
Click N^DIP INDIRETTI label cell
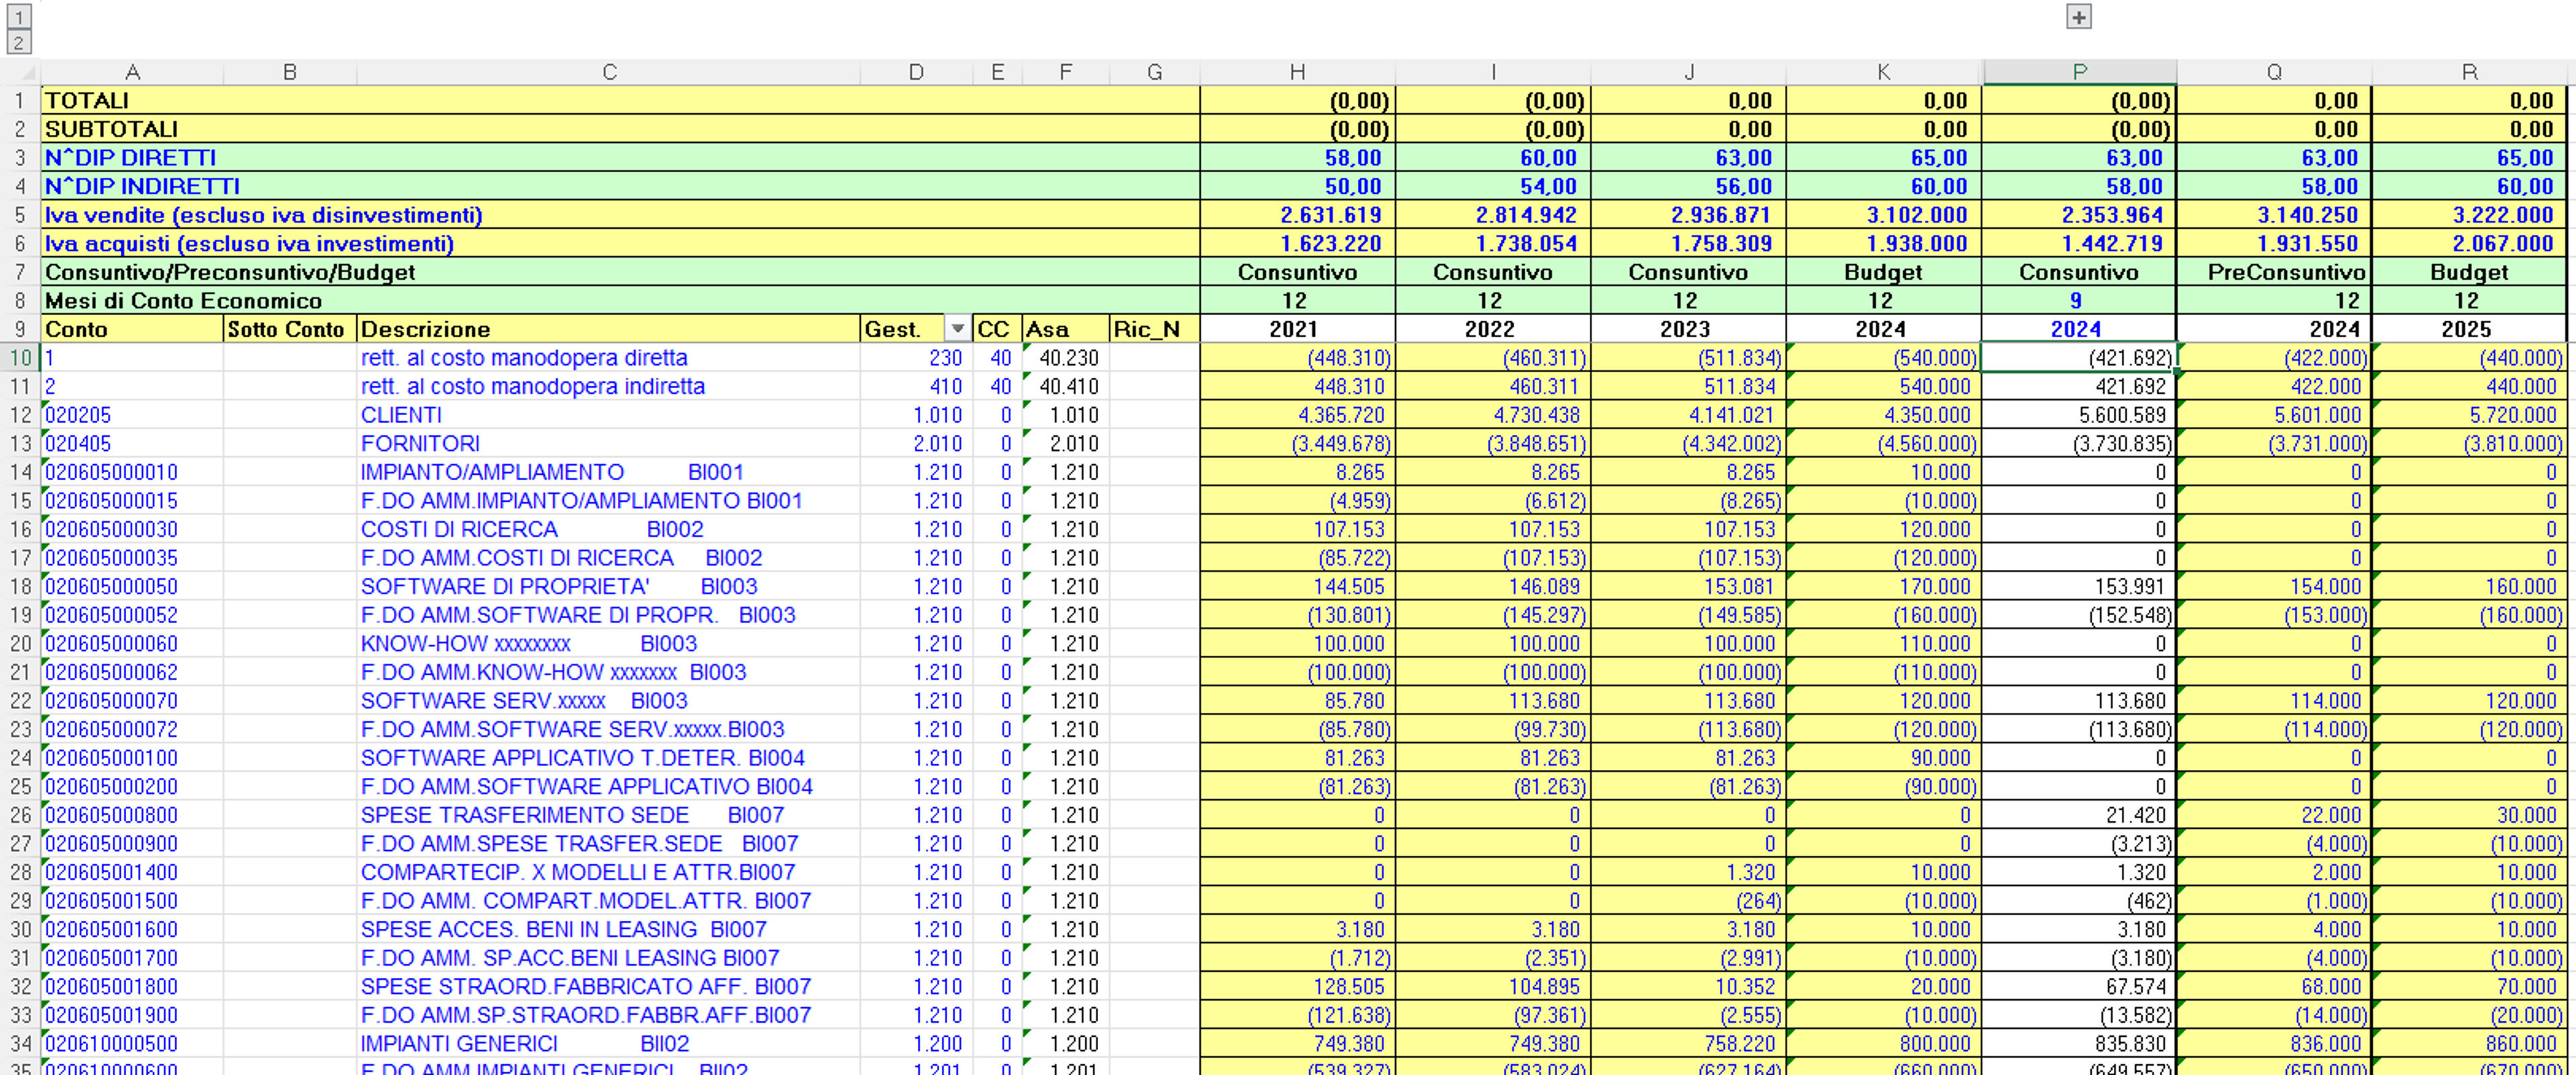pyautogui.click(x=620, y=186)
